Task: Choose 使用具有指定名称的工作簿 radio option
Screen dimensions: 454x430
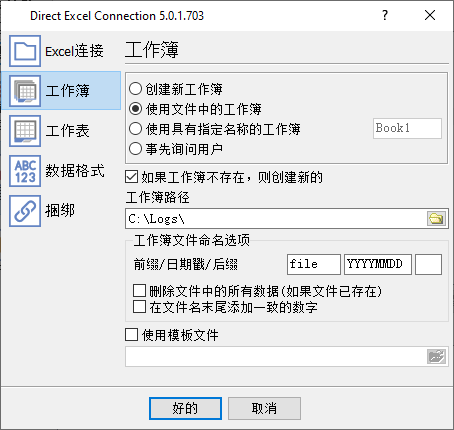Action: 135,129
